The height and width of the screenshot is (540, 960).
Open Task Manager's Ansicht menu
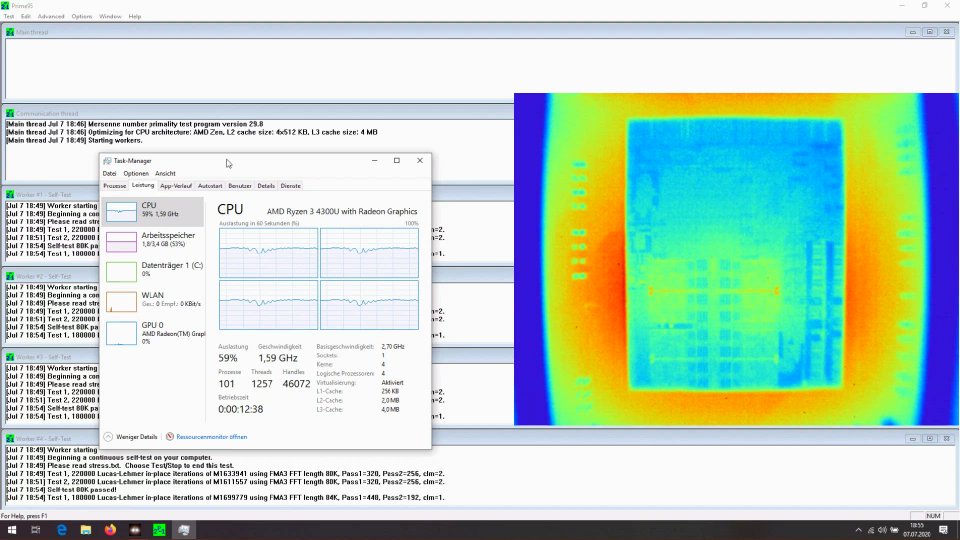(165, 173)
